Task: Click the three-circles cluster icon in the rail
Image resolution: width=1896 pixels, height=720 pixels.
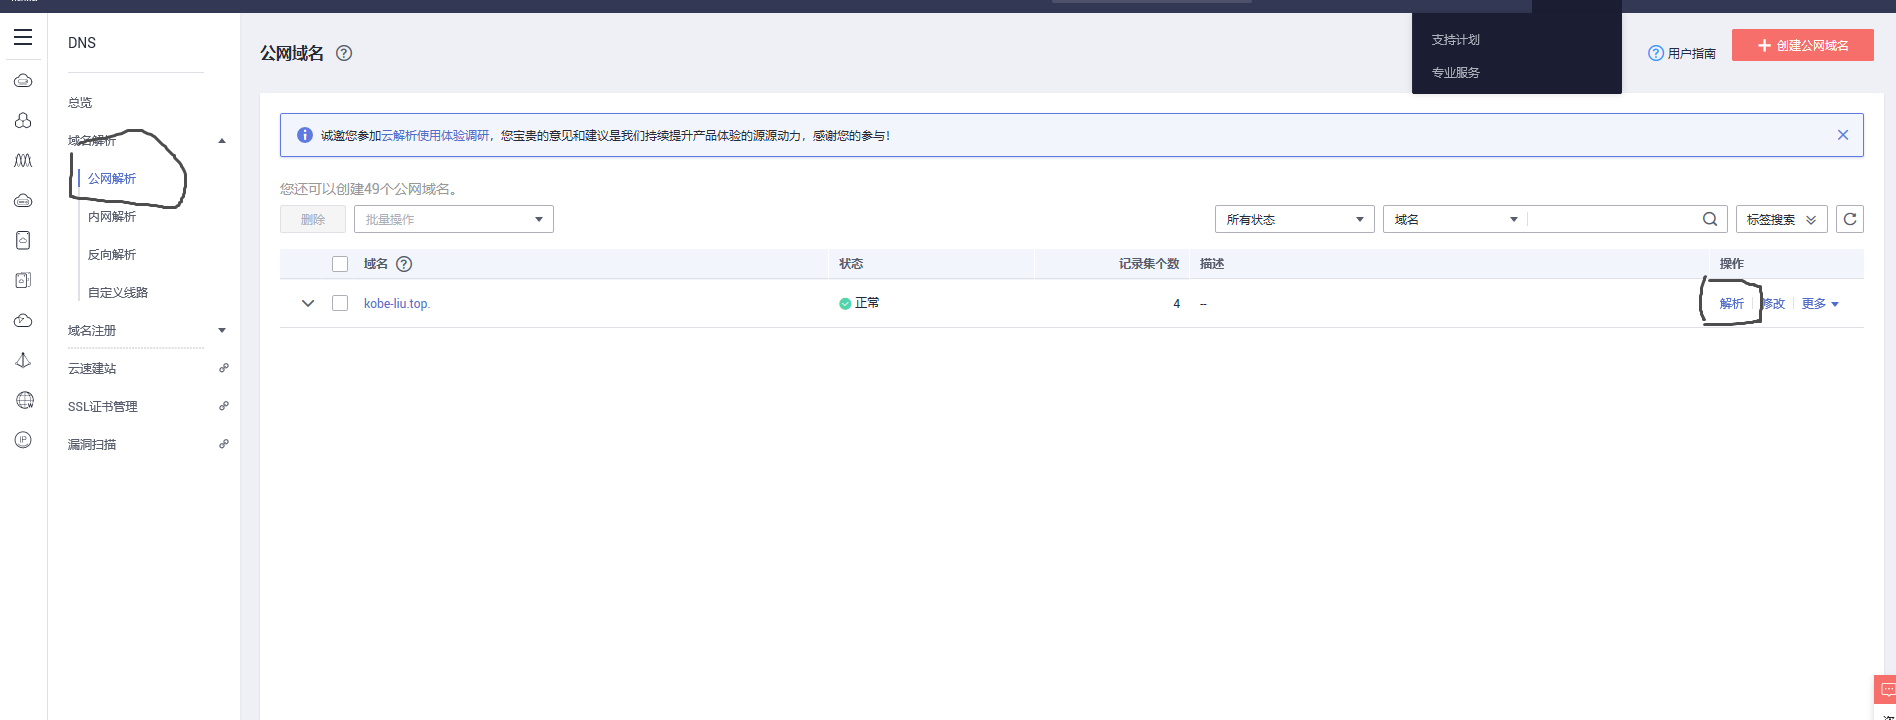Action: (23, 120)
